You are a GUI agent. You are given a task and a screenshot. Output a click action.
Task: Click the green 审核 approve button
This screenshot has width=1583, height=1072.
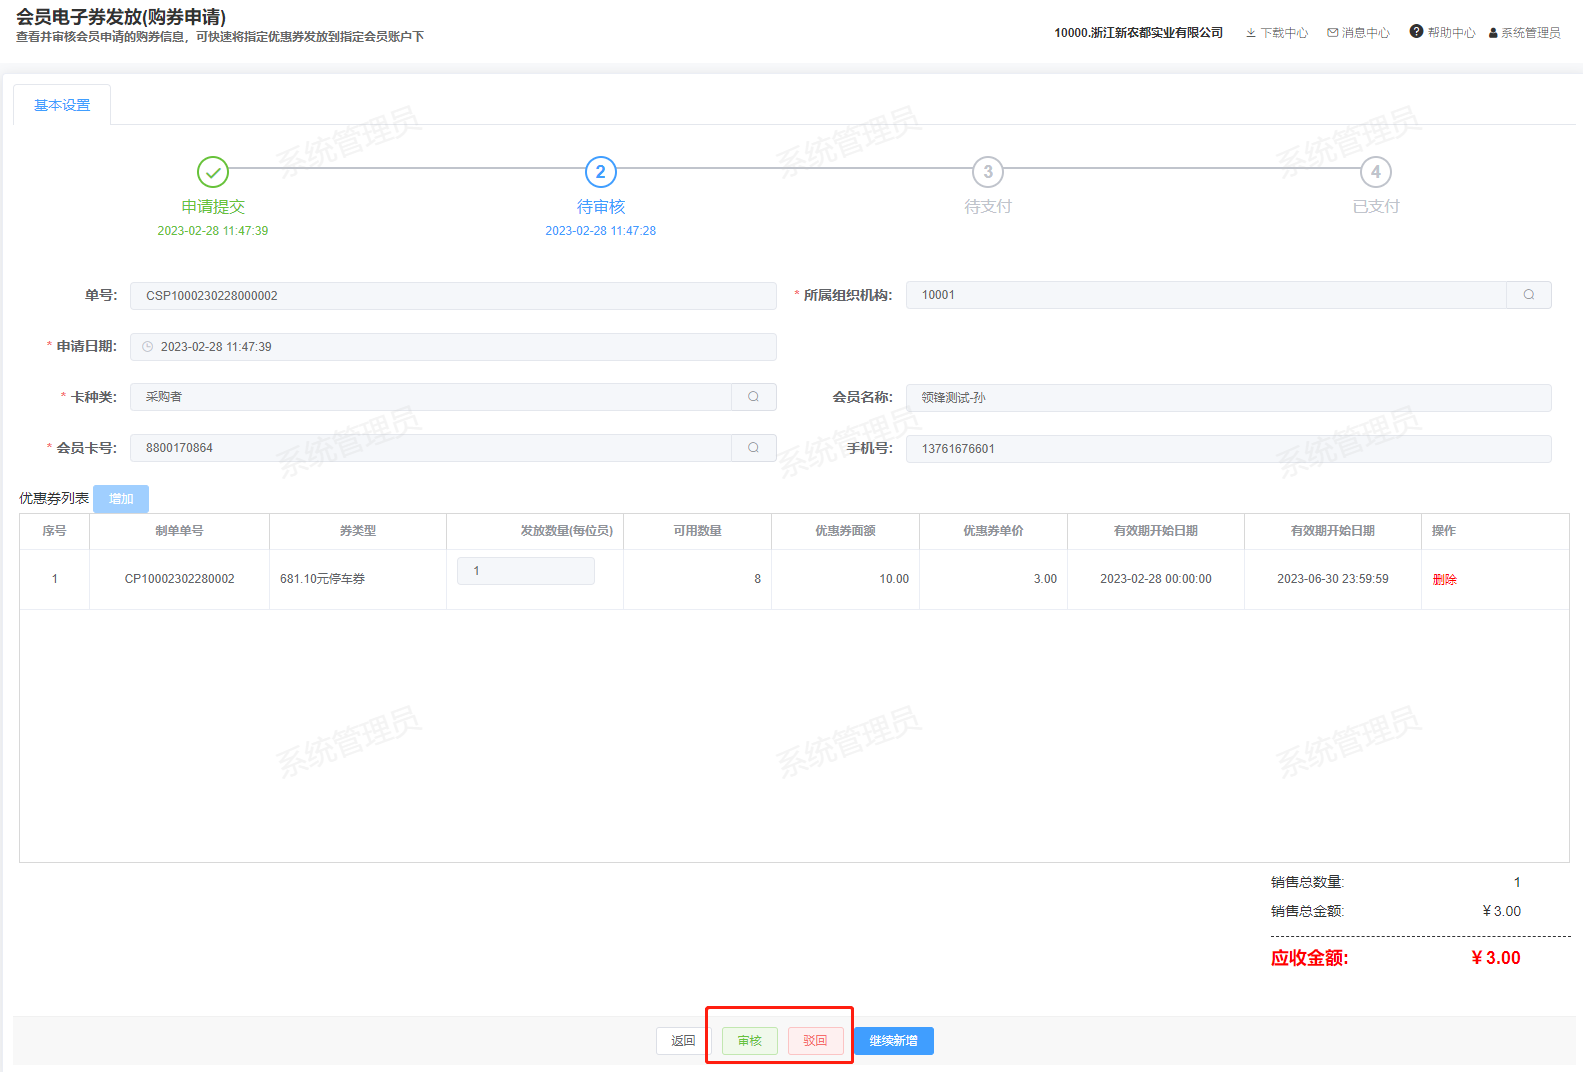click(x=749, y=1041)
